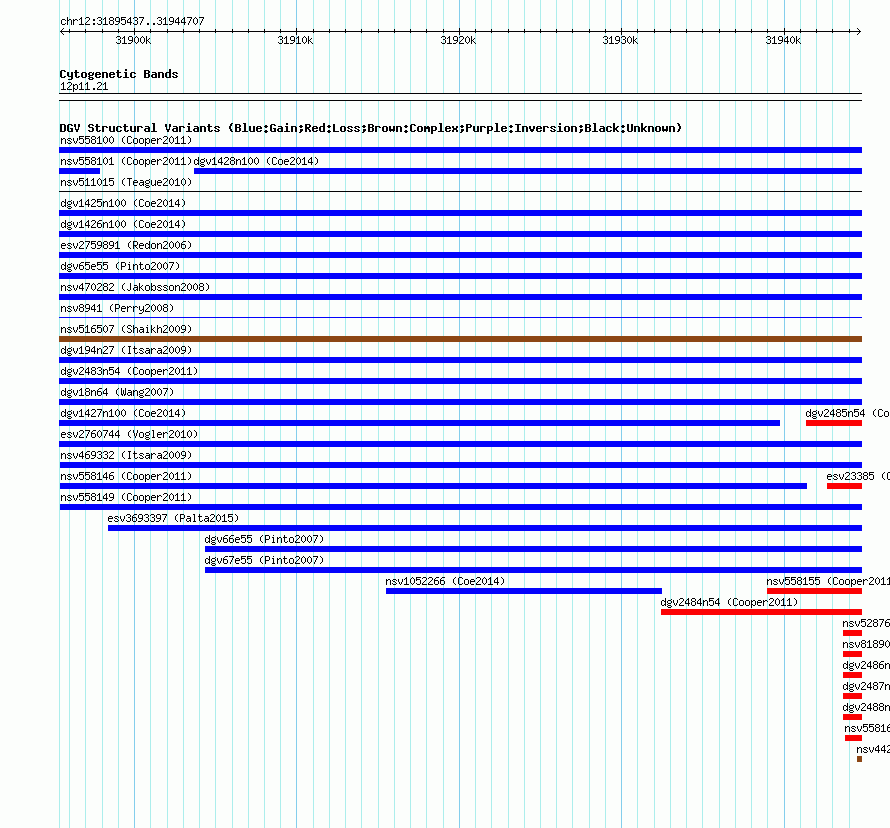Viewport: 890px width, 828px height.
Task: Click the right arrow of the ruler
Action: tap(859, 32)
